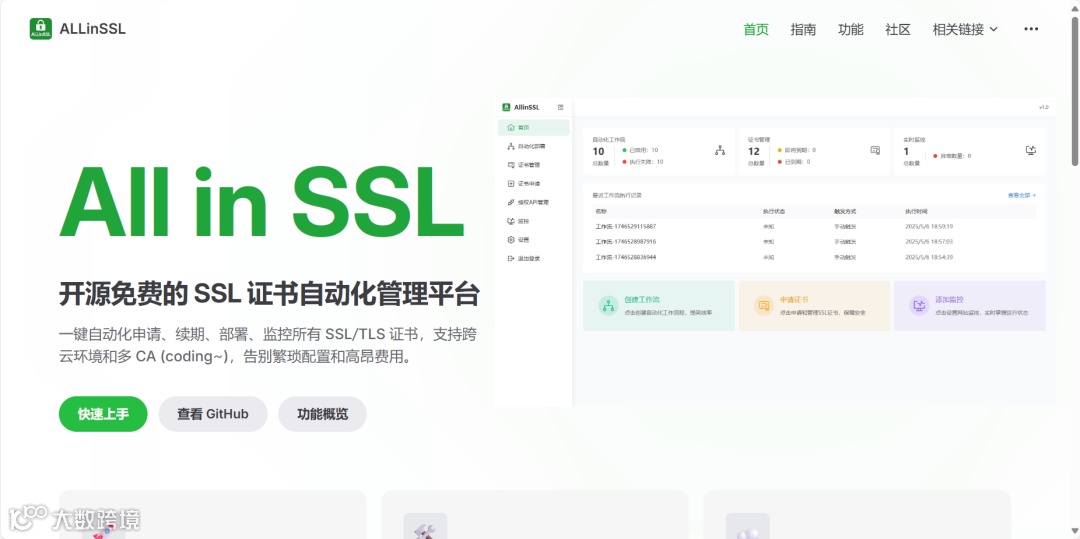Click the monitor icon in 实时监控 card
Screen dimensions: 1080x539
(x=1031, y=150)
